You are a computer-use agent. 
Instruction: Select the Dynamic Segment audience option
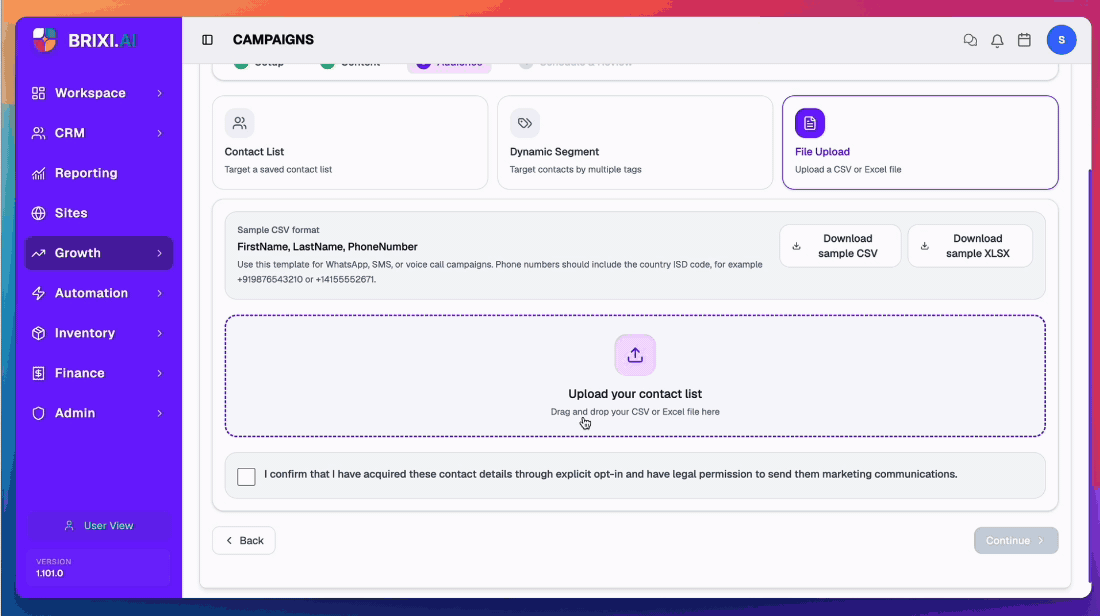click(635, 142)
